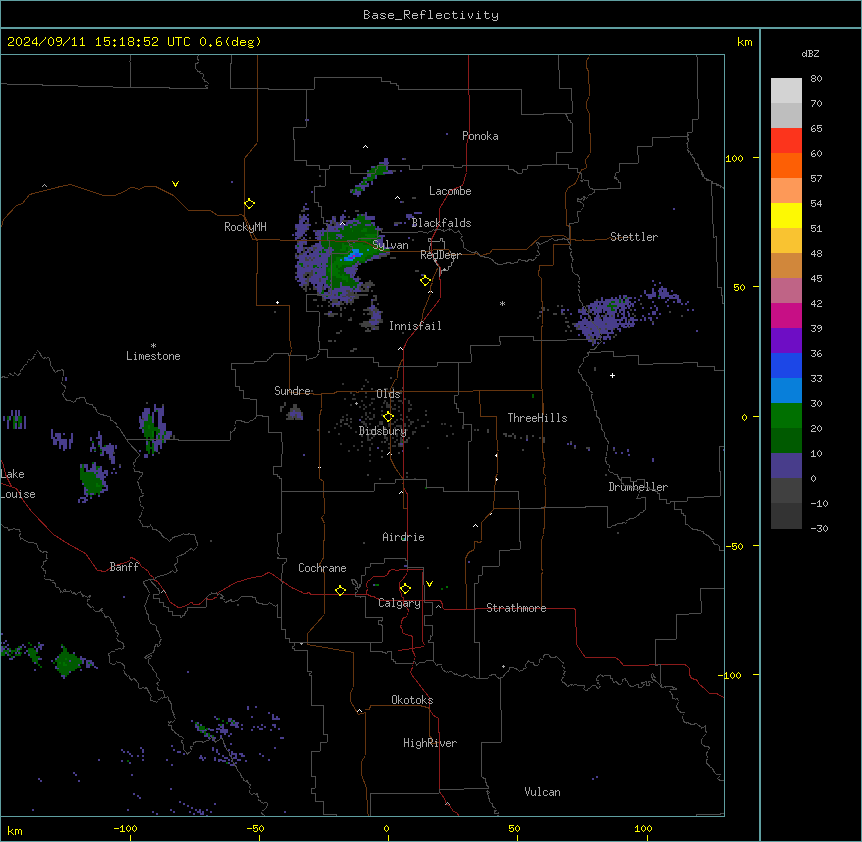The image size is (862, 842).
Task: Click the -100 tick on the right axis
Action: point(731,675)
